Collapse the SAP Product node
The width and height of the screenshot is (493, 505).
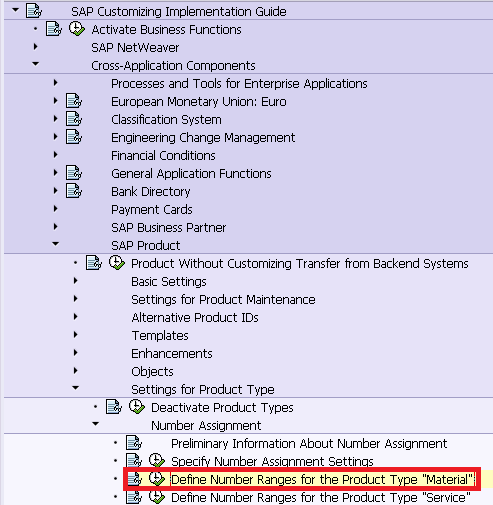[x=55, y=244]
